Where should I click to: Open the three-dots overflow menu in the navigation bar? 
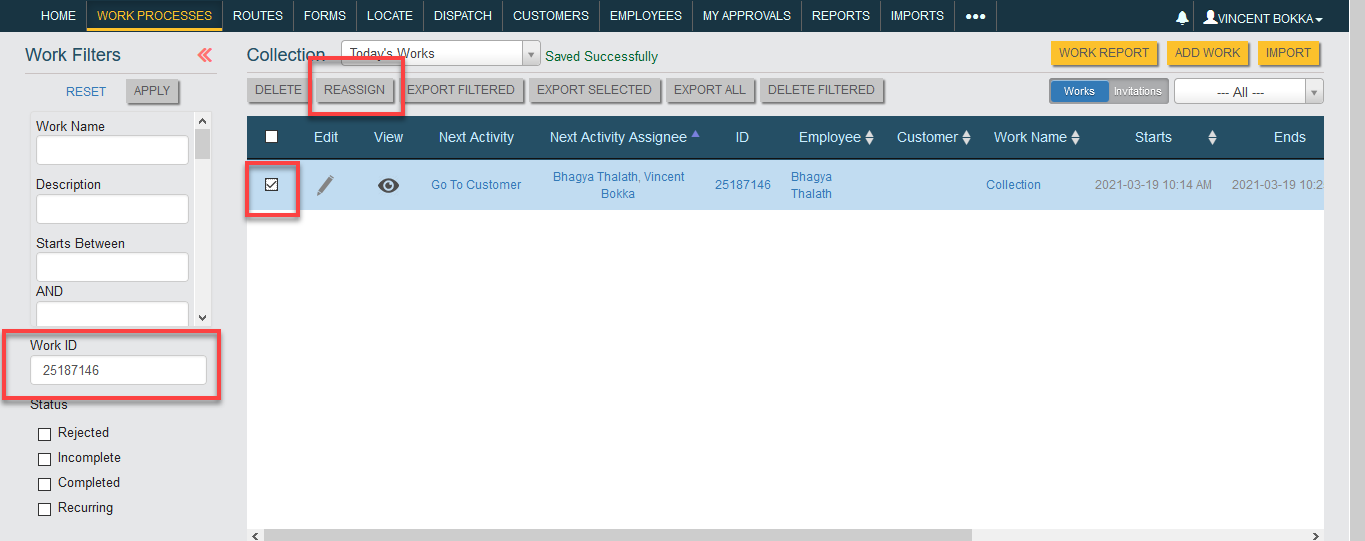tap(975, 16)
